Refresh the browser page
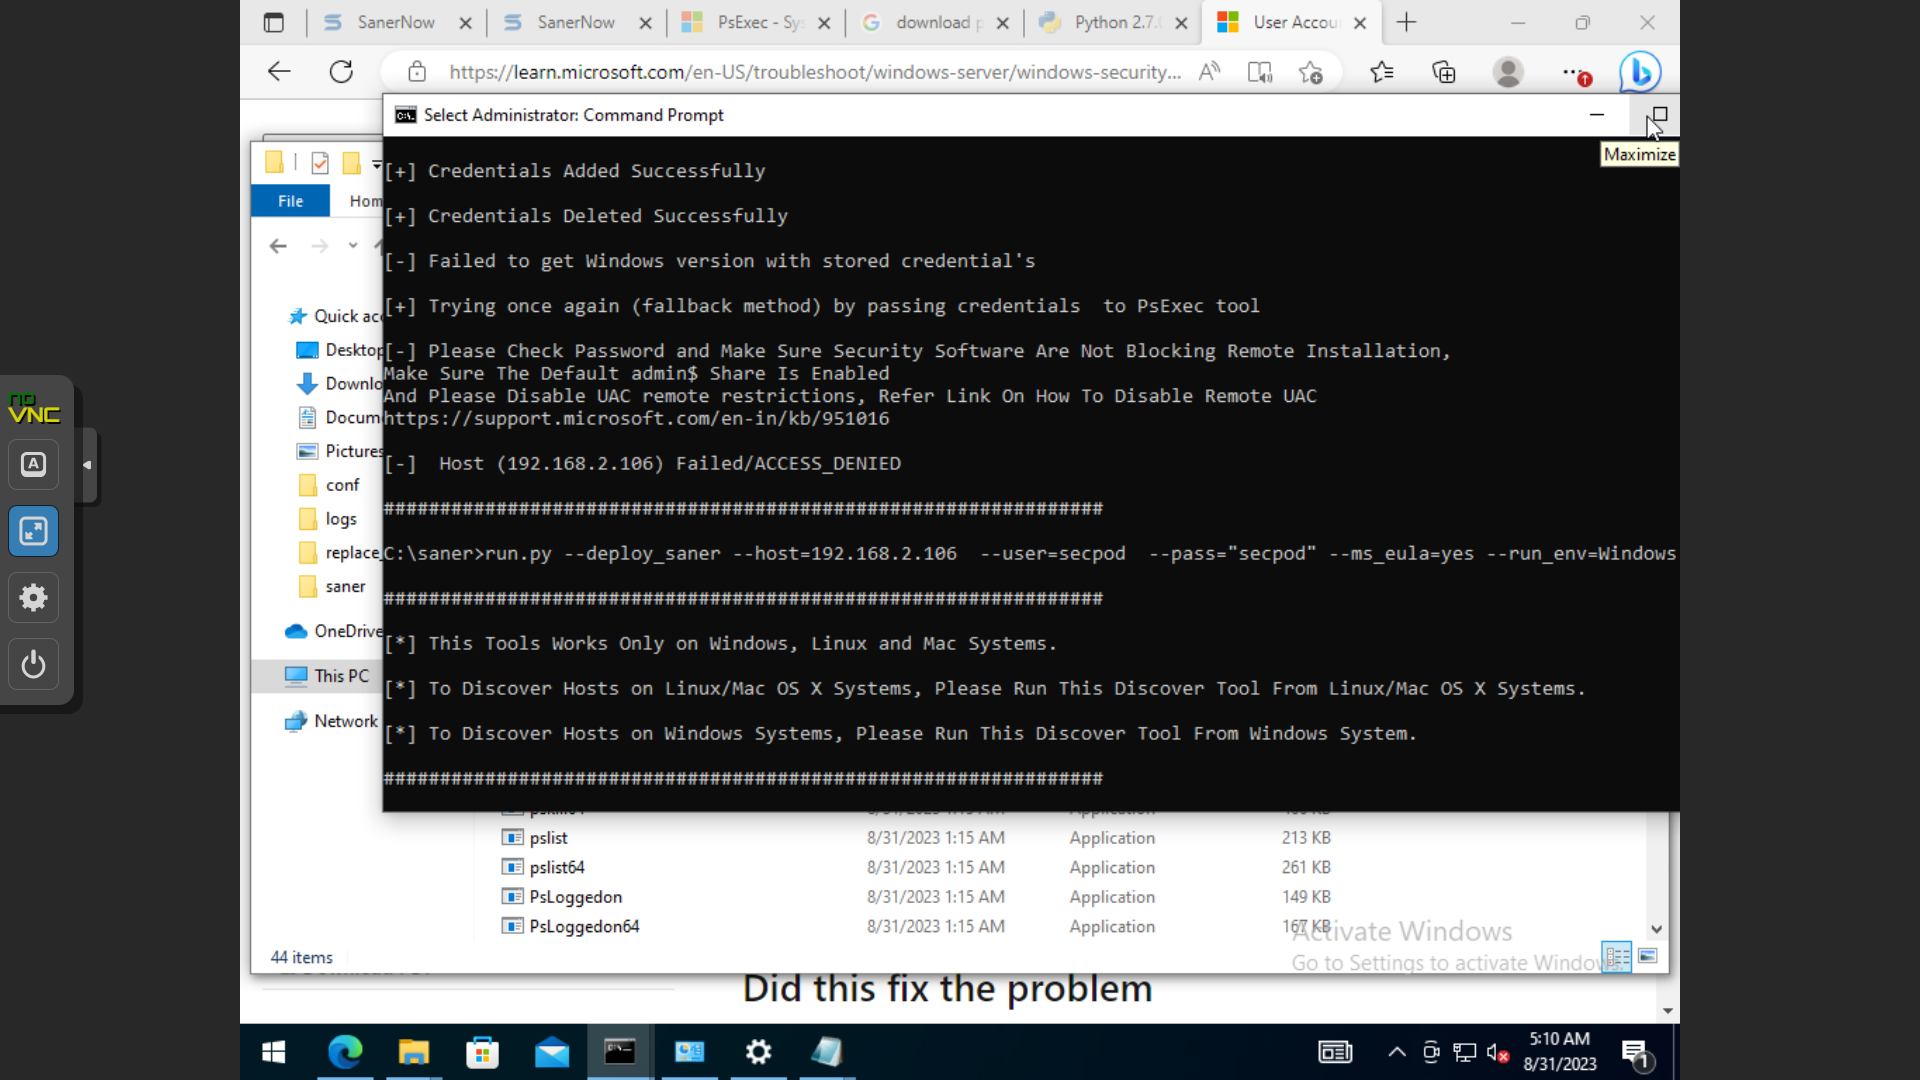 pyautogui.click(x=341, y=72)
